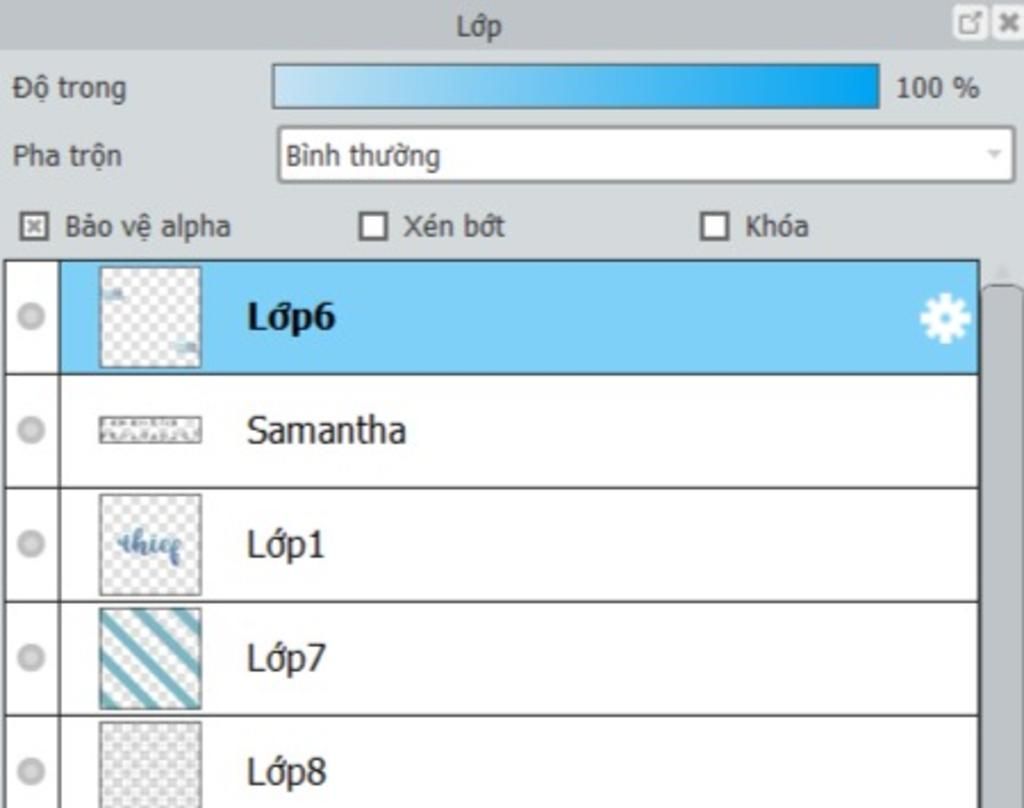Click the Lớp7 striped thumbnail
This screenshot has height=808, width=1024.
[x=150, y=658]
